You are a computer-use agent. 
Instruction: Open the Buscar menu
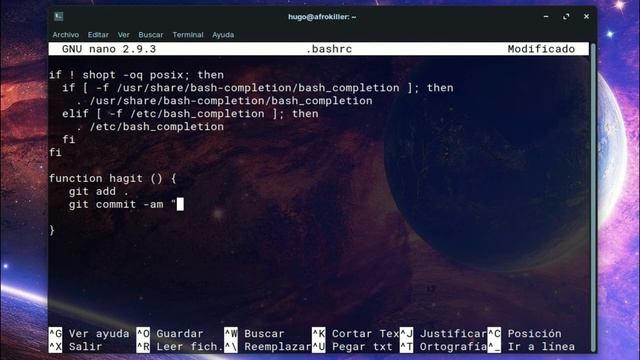(x=151, y=35)
